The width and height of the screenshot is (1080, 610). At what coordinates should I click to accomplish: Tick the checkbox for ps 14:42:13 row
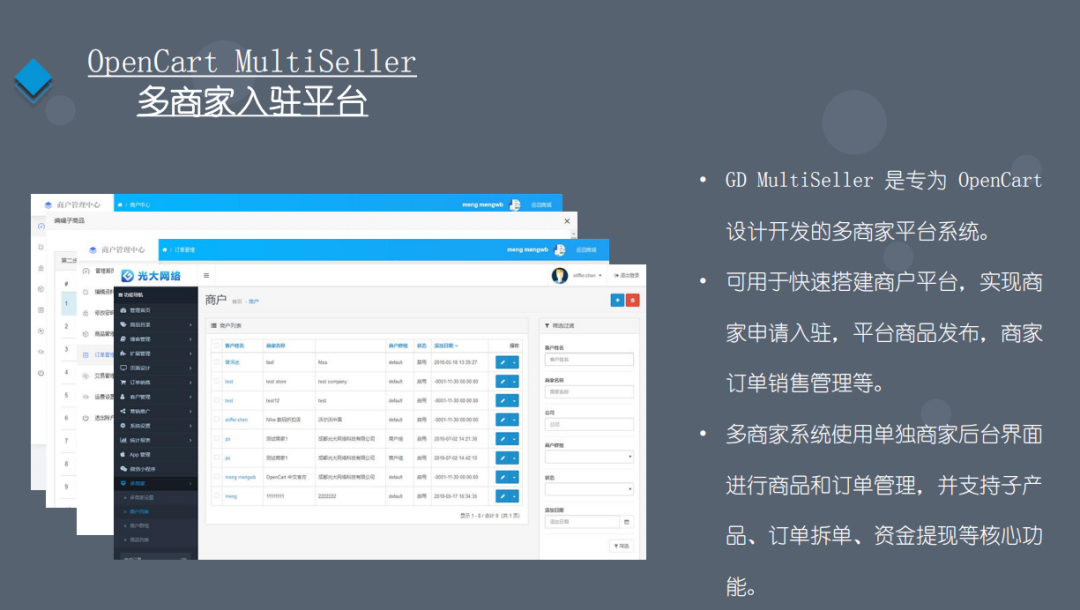coord(217,458)
